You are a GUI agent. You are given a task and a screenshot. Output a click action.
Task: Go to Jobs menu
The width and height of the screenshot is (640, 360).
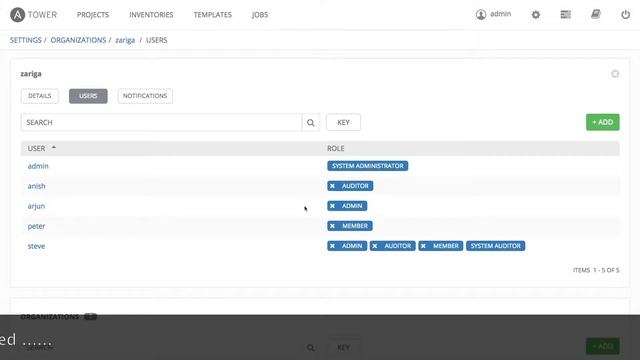pos(260,15)
